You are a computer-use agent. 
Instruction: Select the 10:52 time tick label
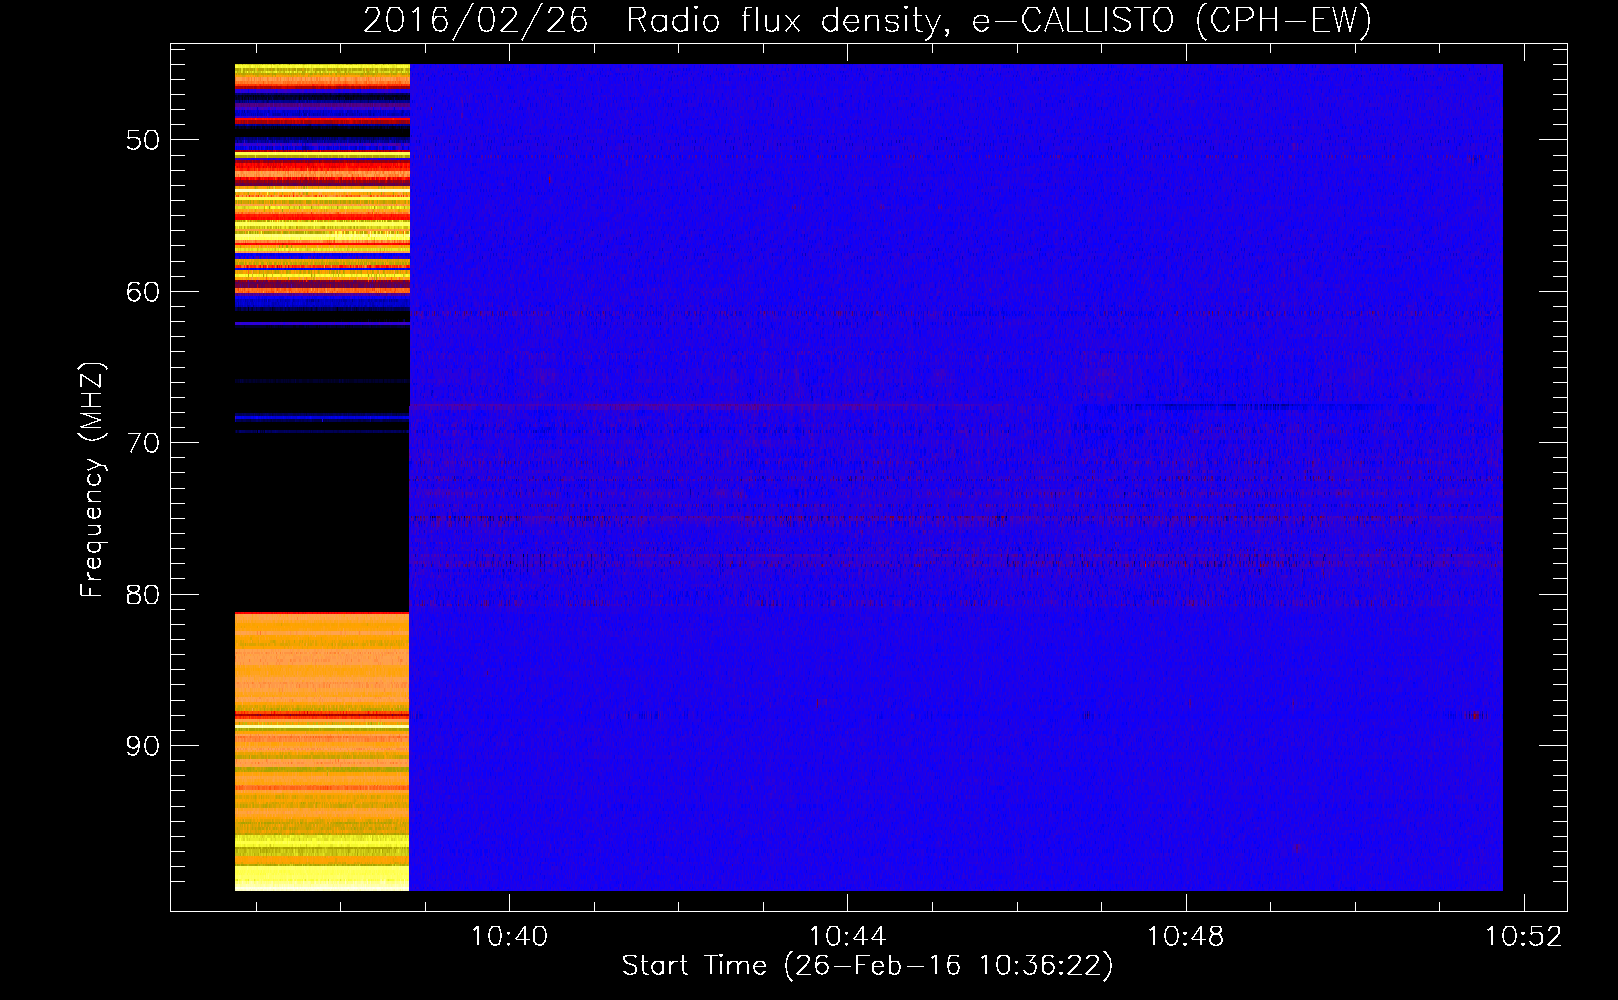[1523, 937]
